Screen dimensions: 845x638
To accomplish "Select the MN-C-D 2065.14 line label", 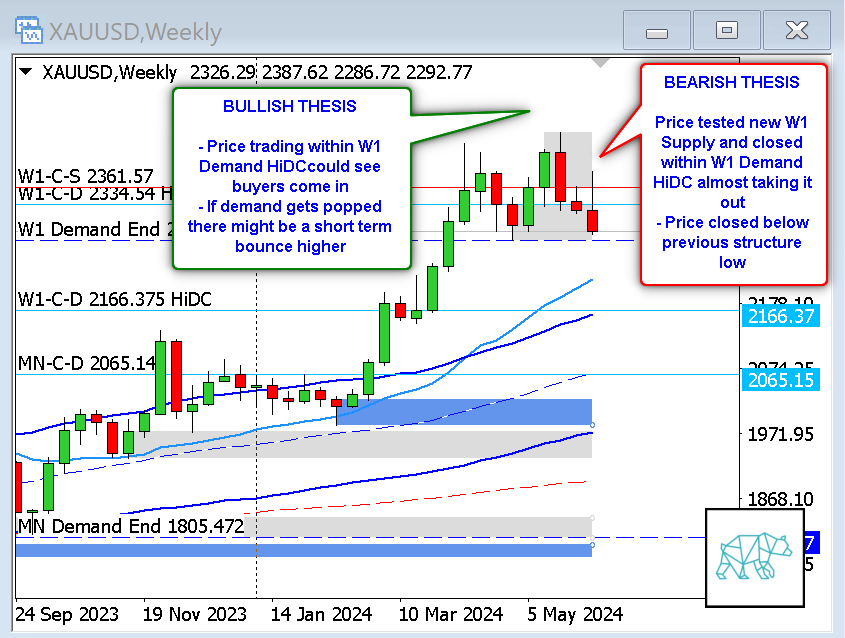I will 88,362.
